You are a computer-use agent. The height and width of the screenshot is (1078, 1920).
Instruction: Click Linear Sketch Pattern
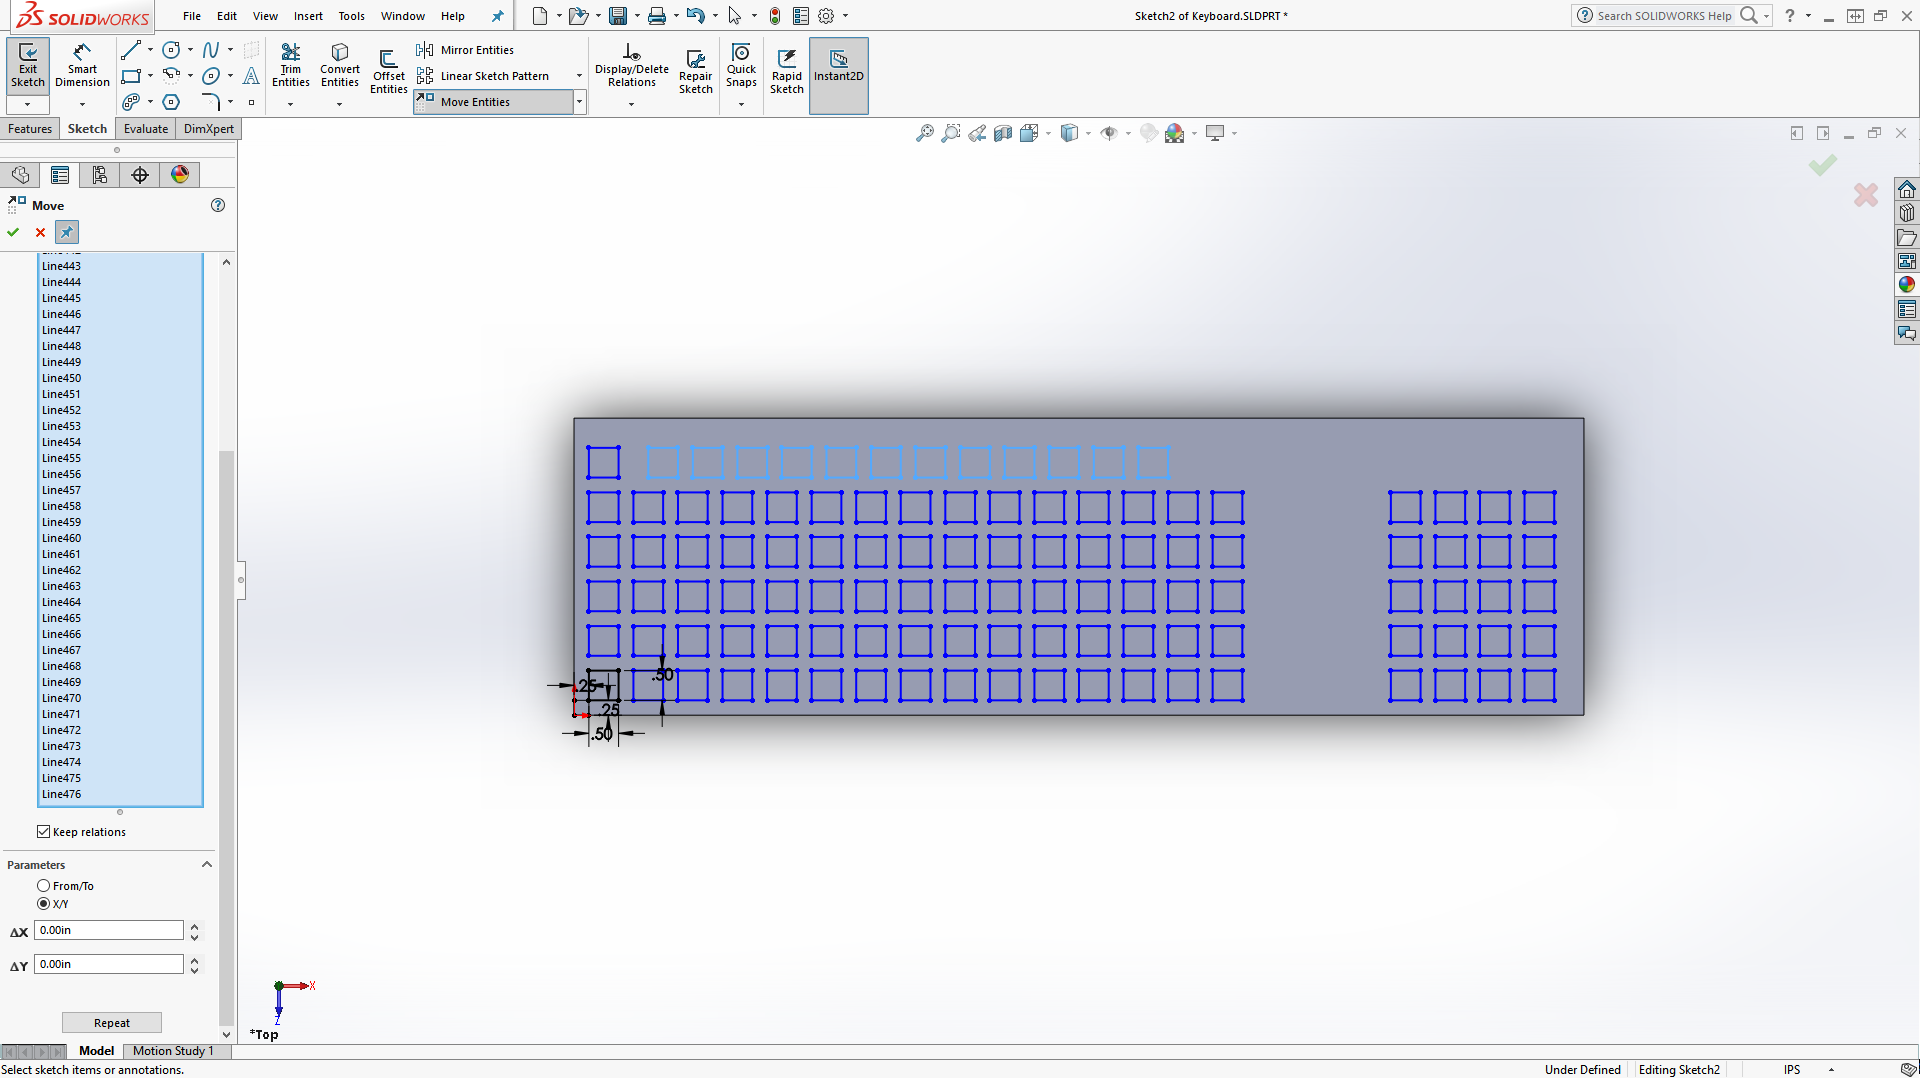(483, 76)
